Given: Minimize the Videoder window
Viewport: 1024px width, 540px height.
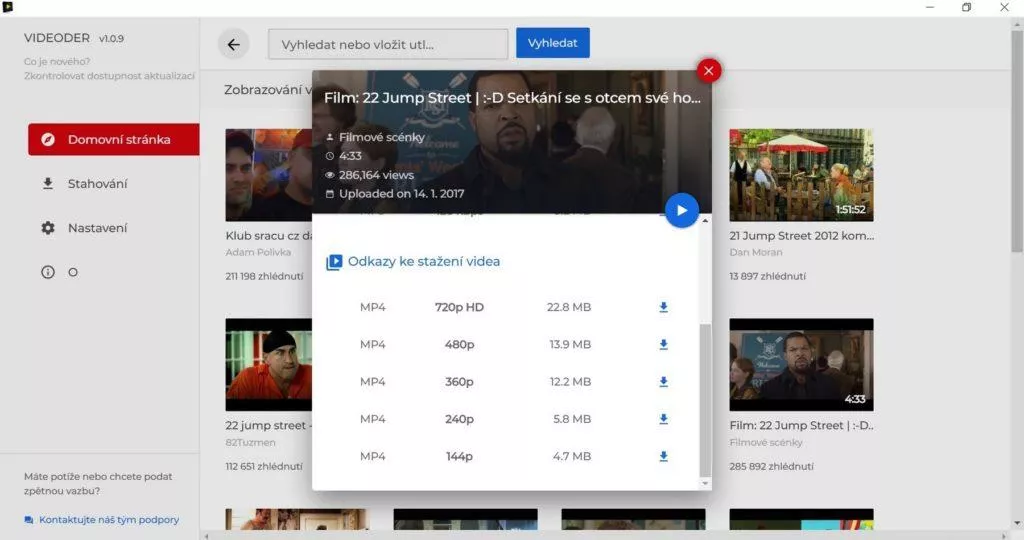Looking at the screenshot, I should click(x=930, y=7).
